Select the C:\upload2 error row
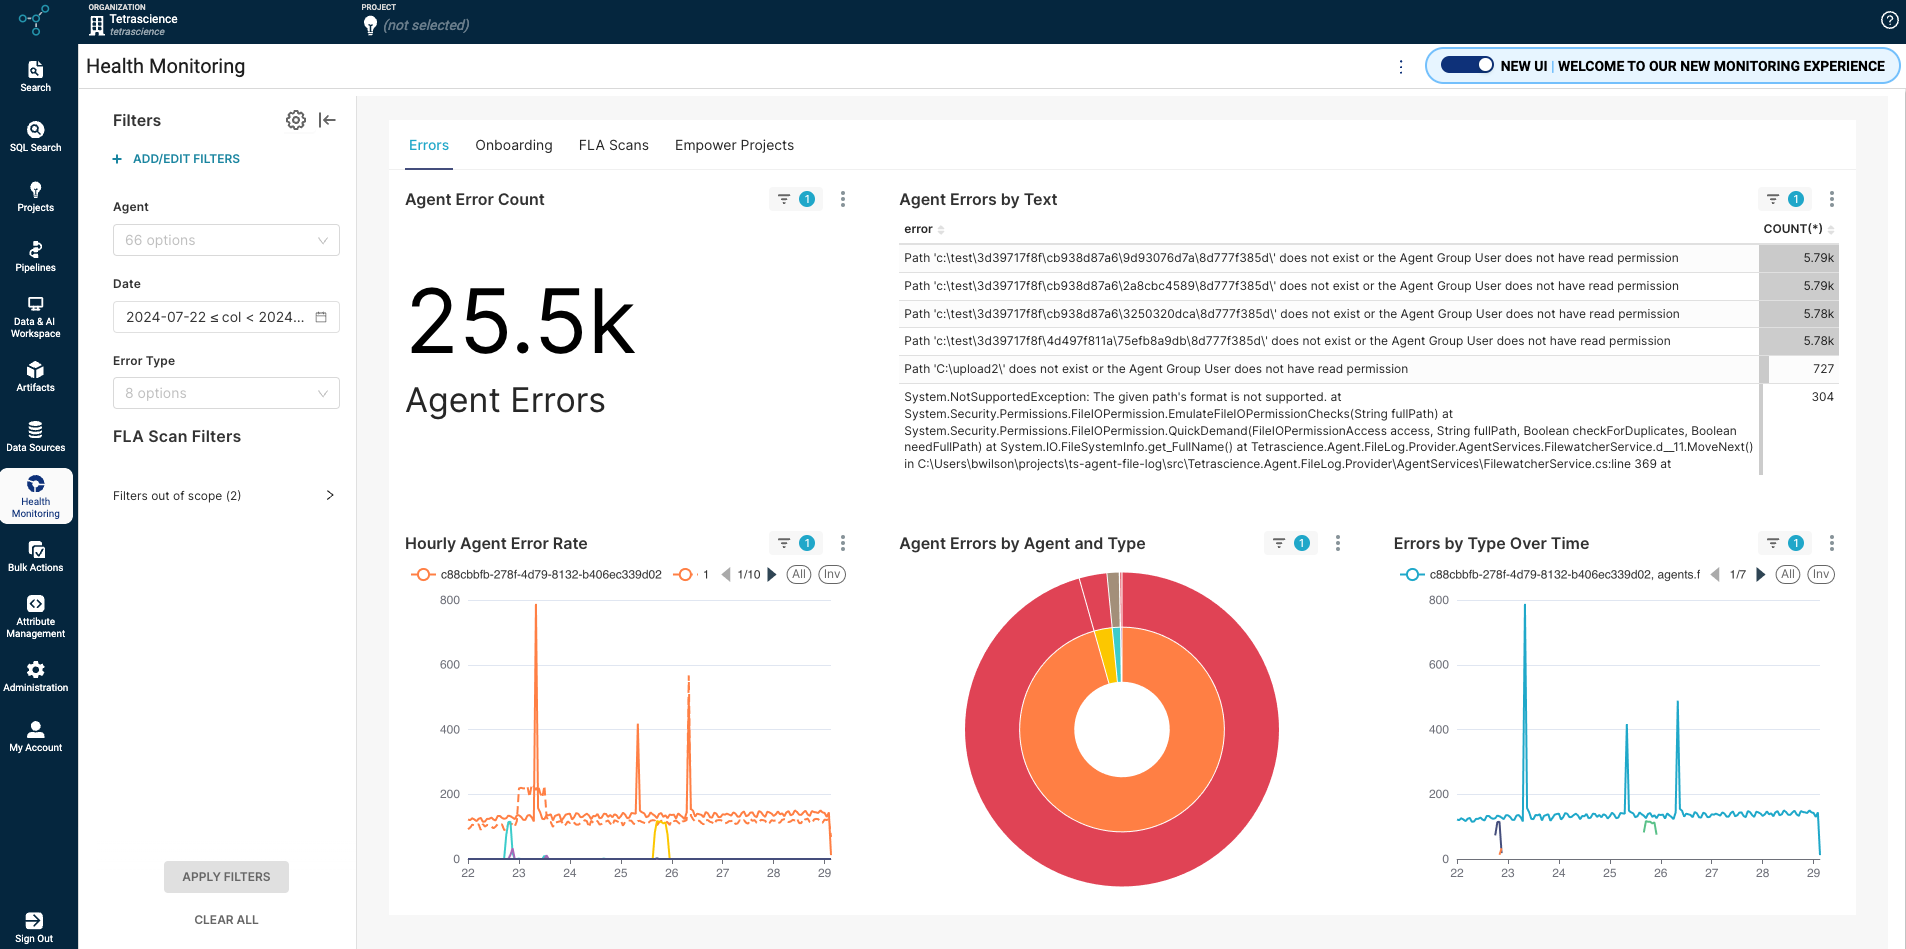Image resolution: width=1906 pixels, height=949 pixels. (x=1368, y=369)
